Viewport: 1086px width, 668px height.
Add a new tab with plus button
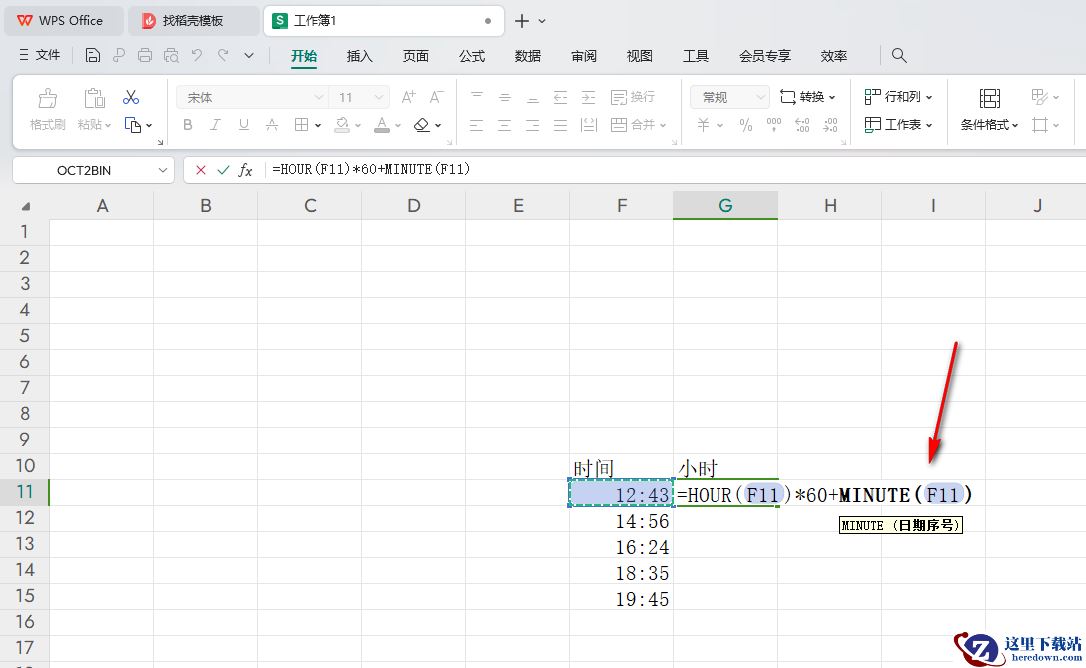point(522,21)
